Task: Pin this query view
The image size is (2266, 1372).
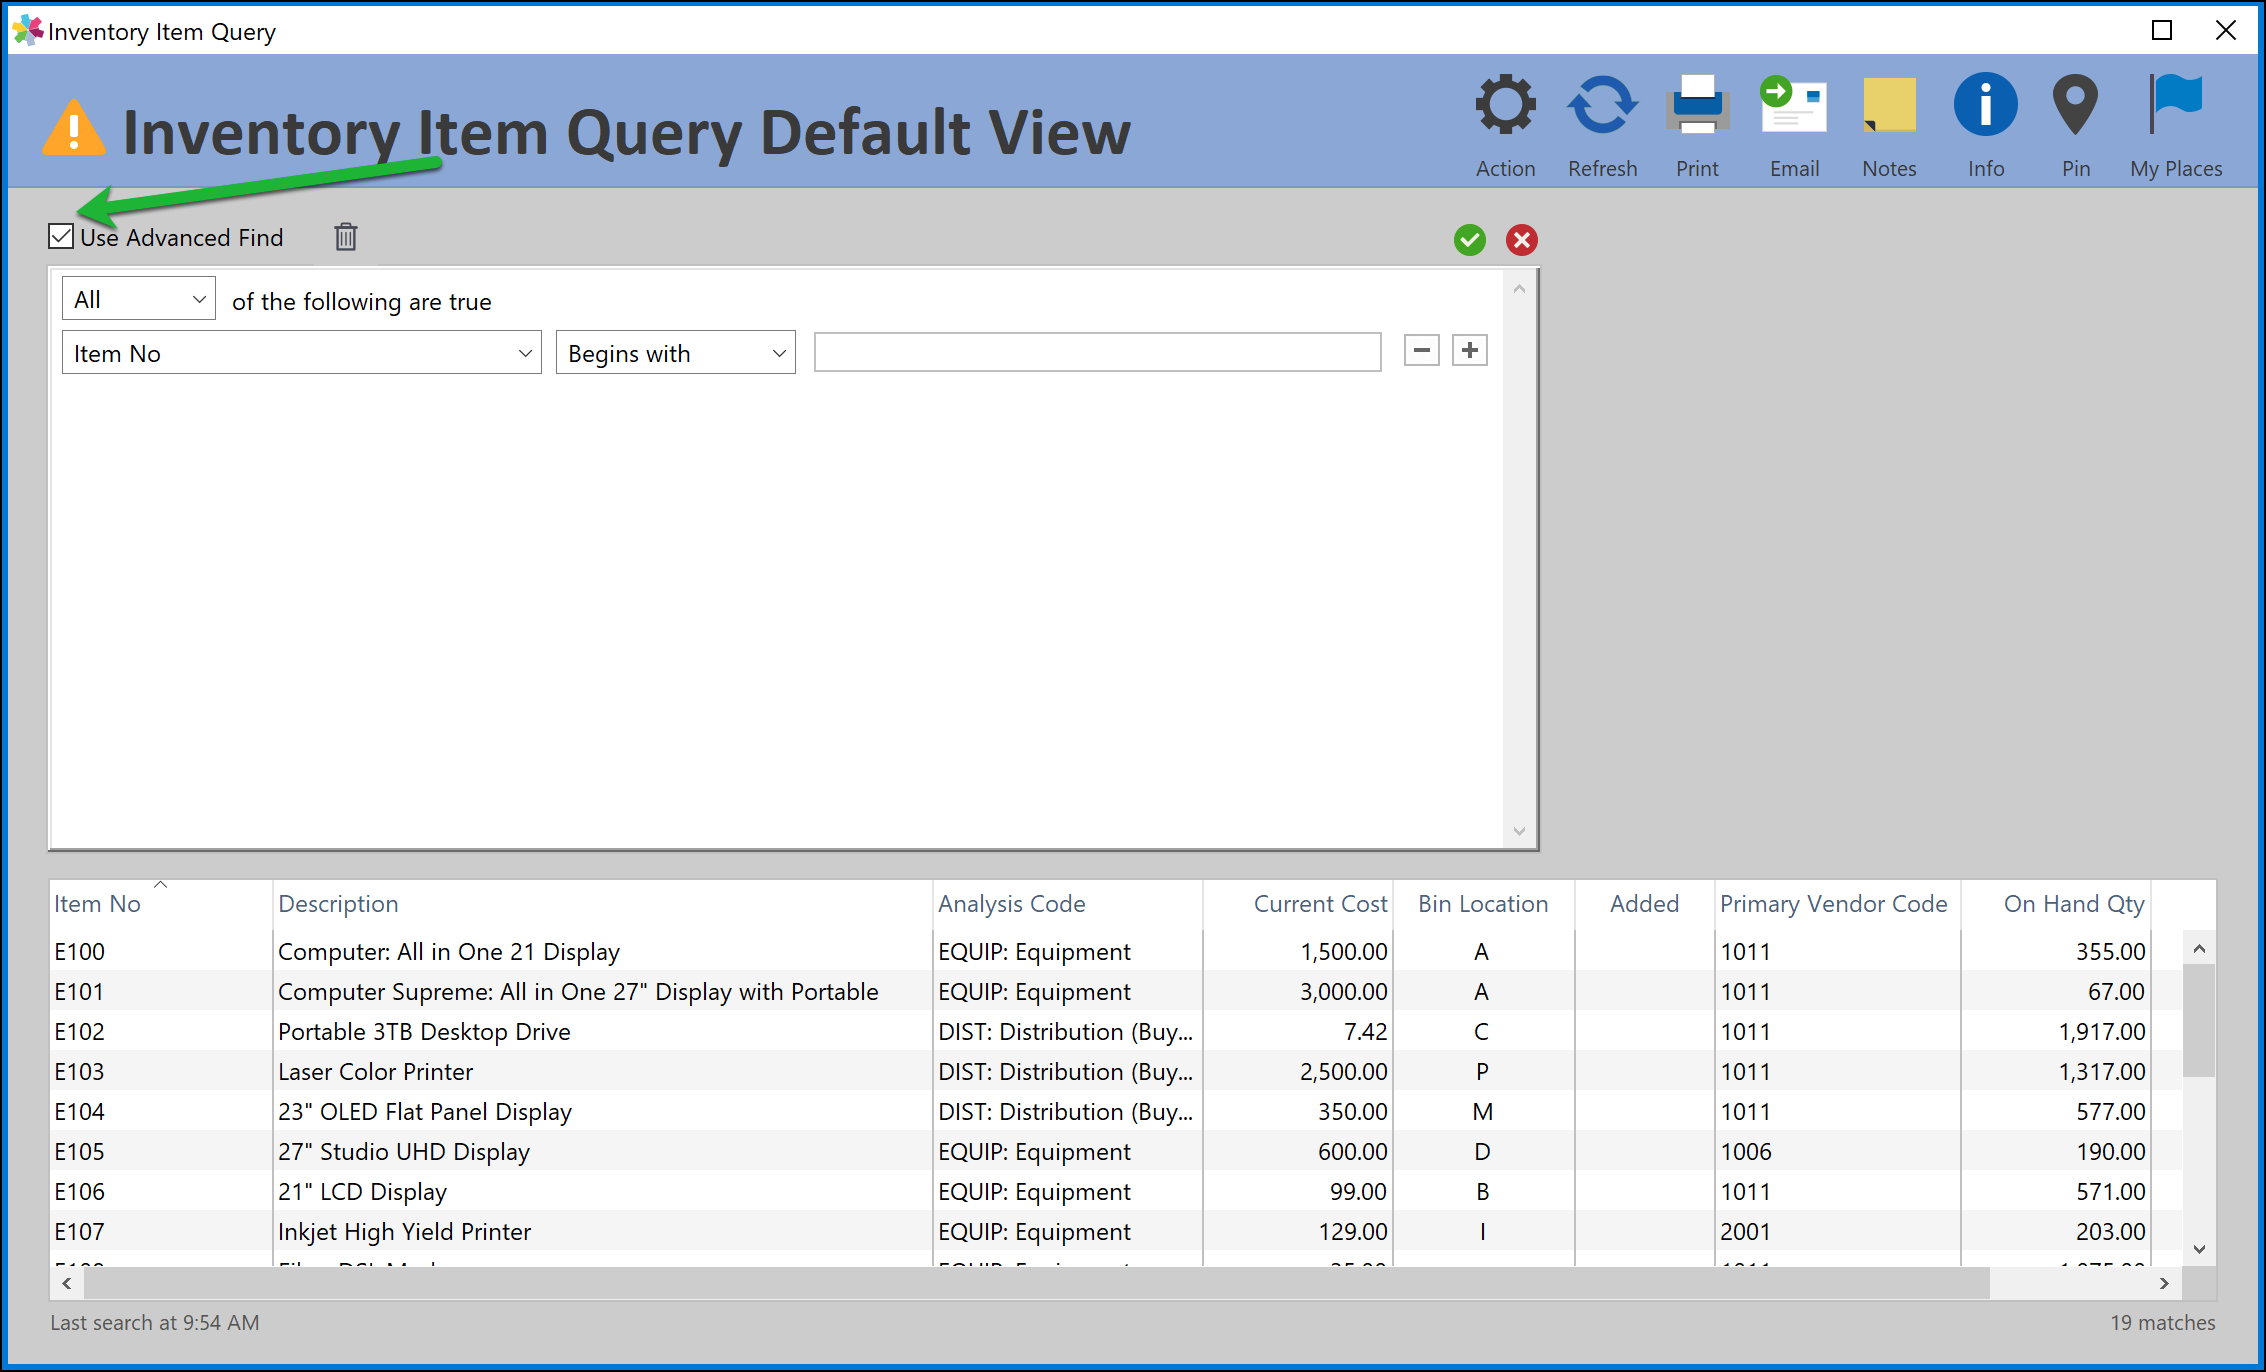Action: click(2075, 106)
